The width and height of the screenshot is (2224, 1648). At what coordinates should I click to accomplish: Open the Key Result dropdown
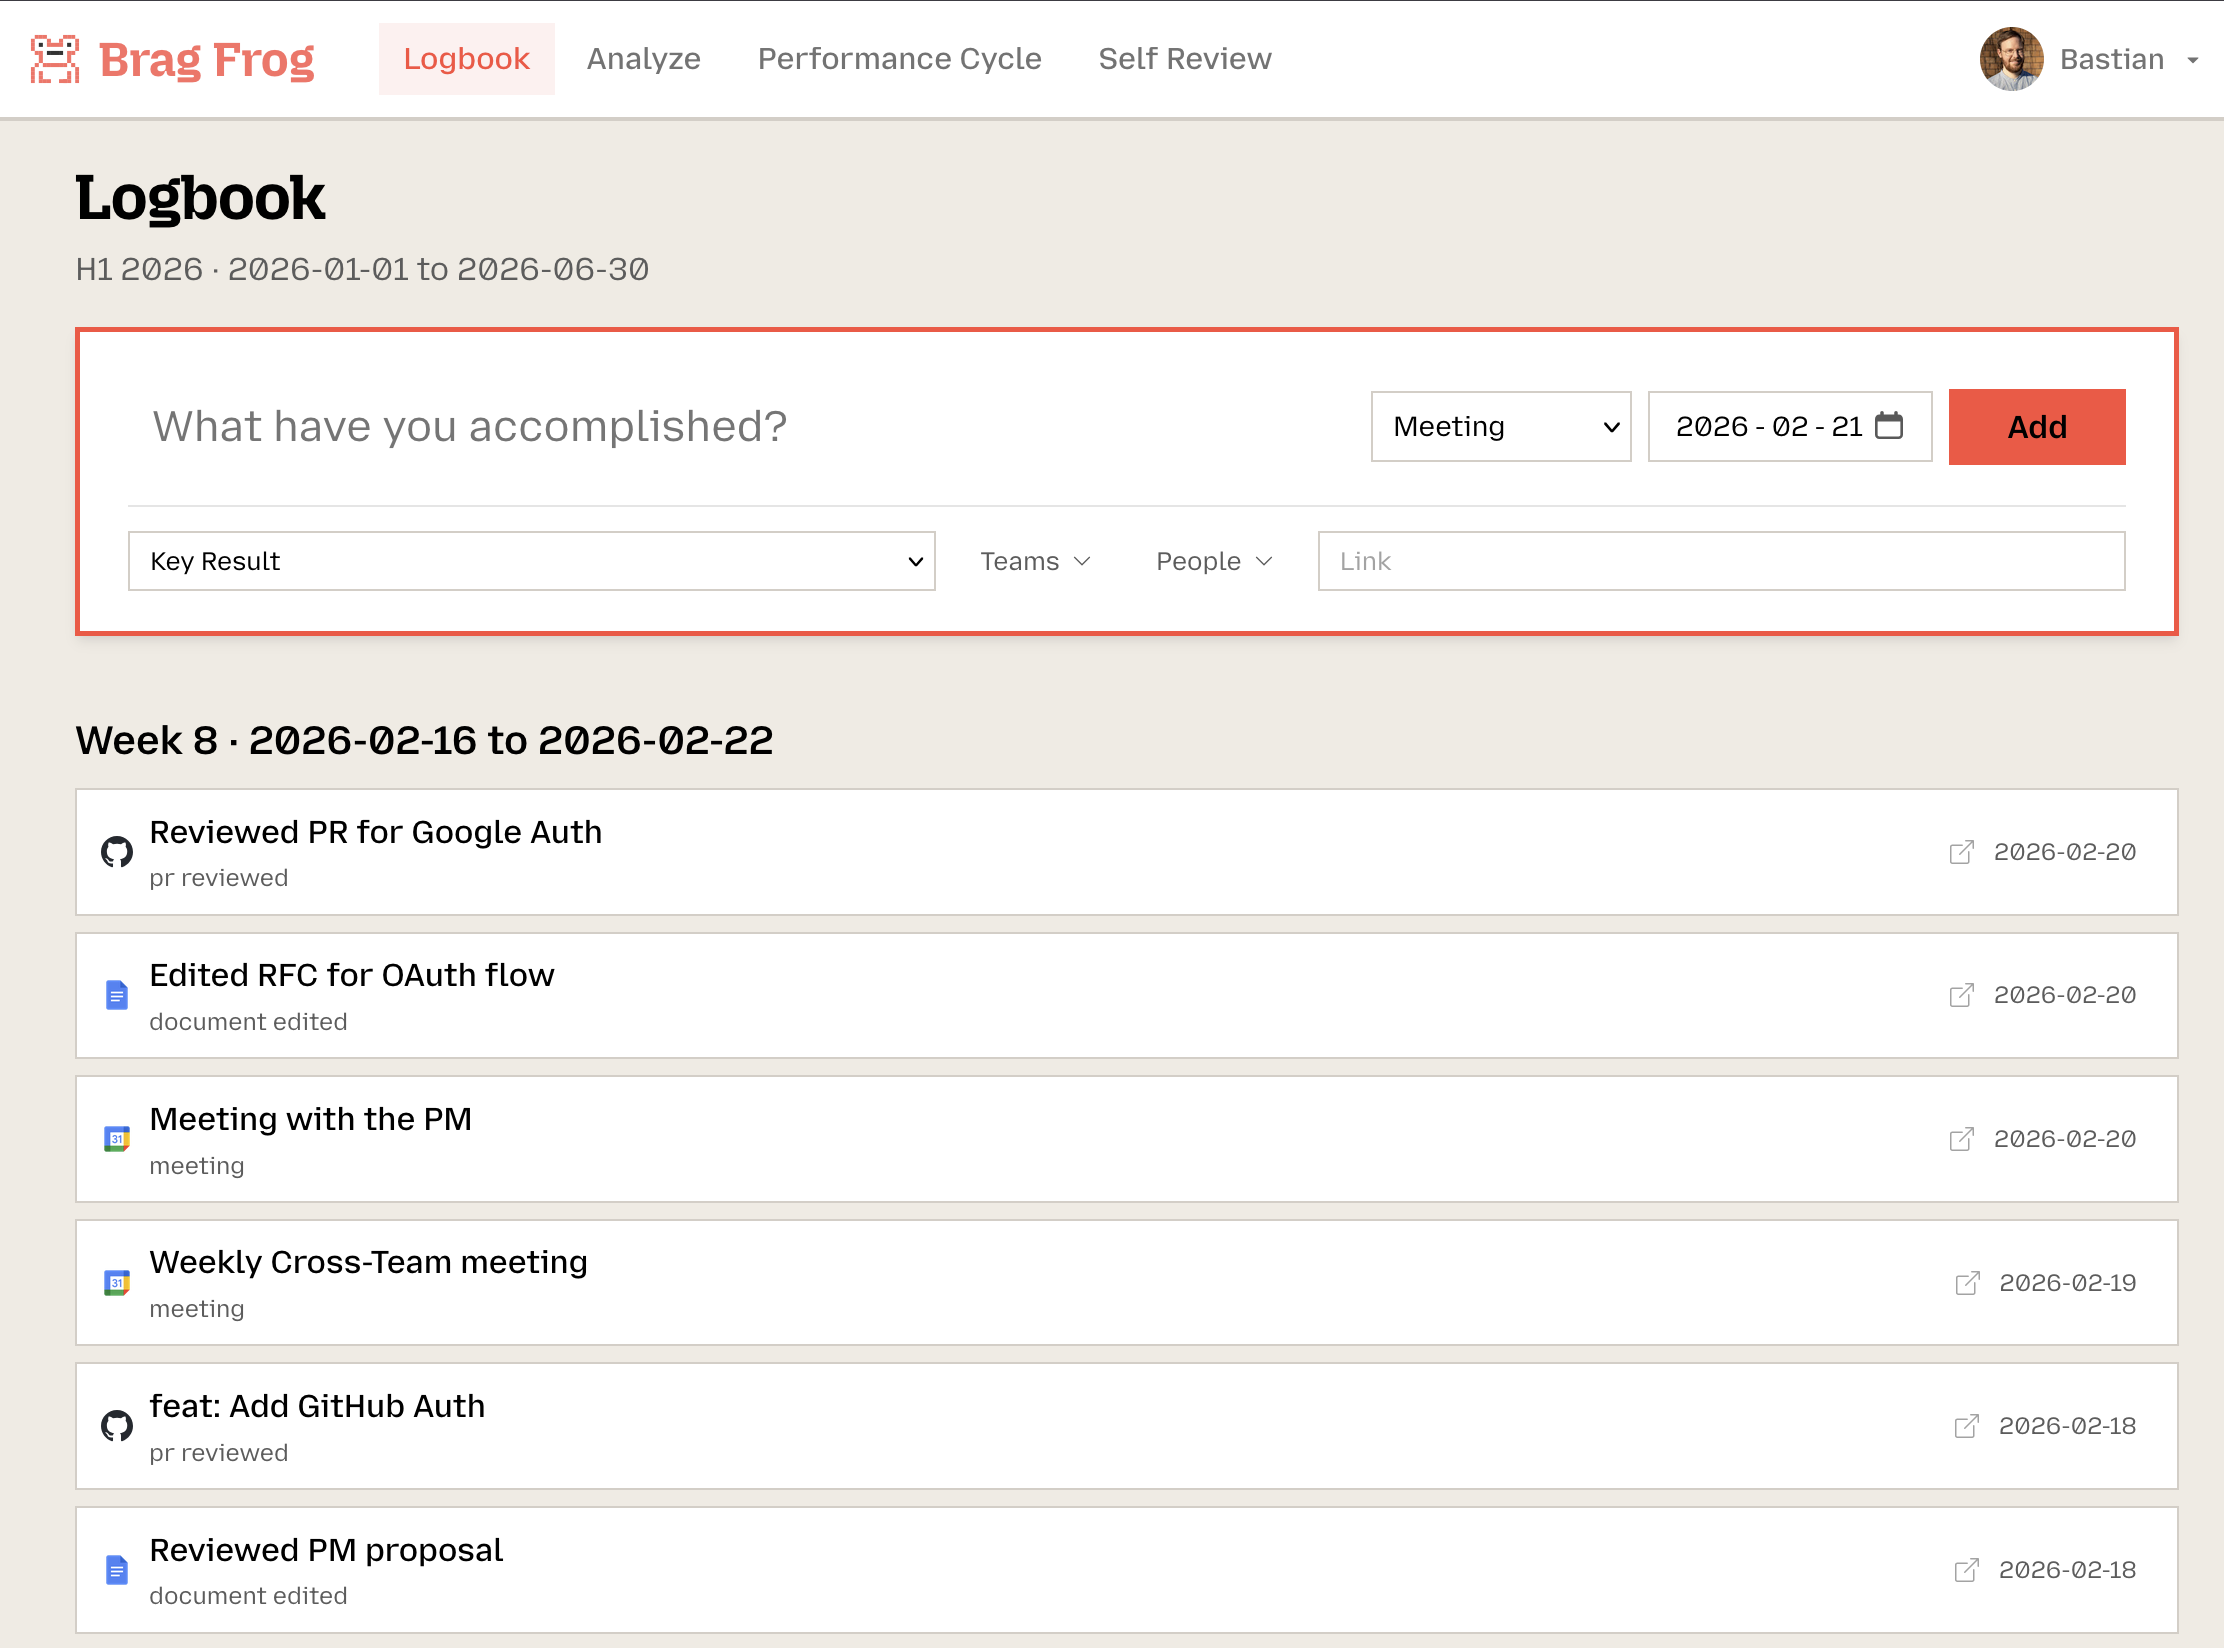[x=531, y=561]
